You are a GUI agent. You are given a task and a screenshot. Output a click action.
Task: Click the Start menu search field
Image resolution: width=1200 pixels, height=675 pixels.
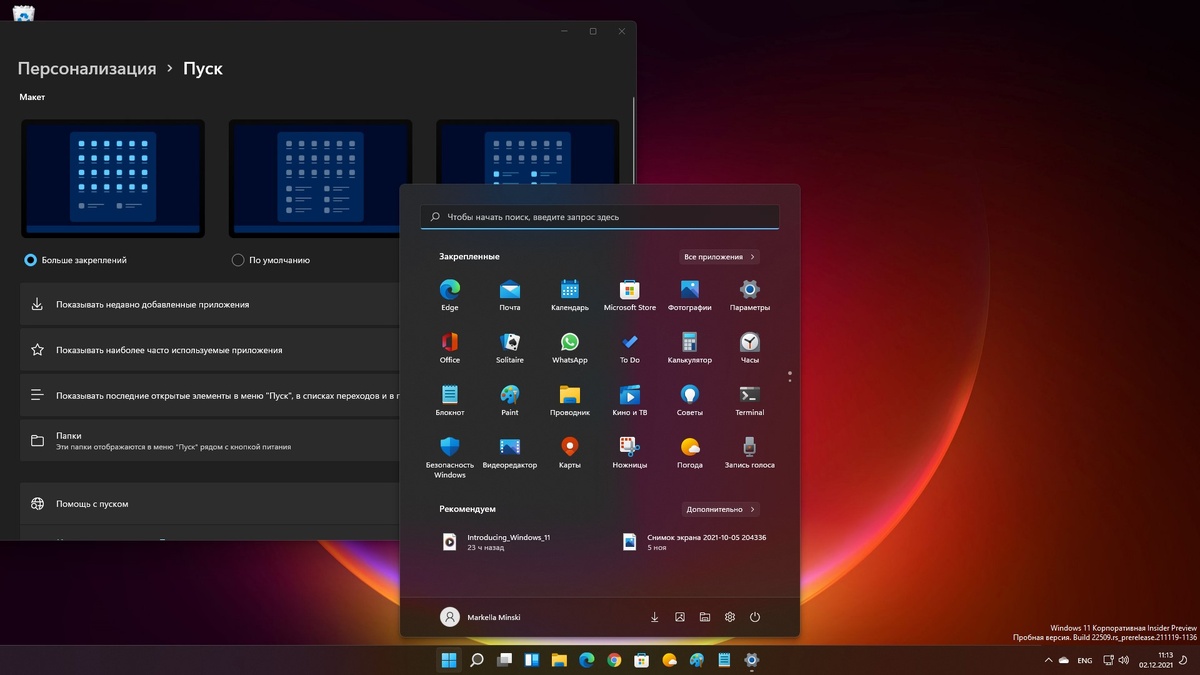[599, 216]
